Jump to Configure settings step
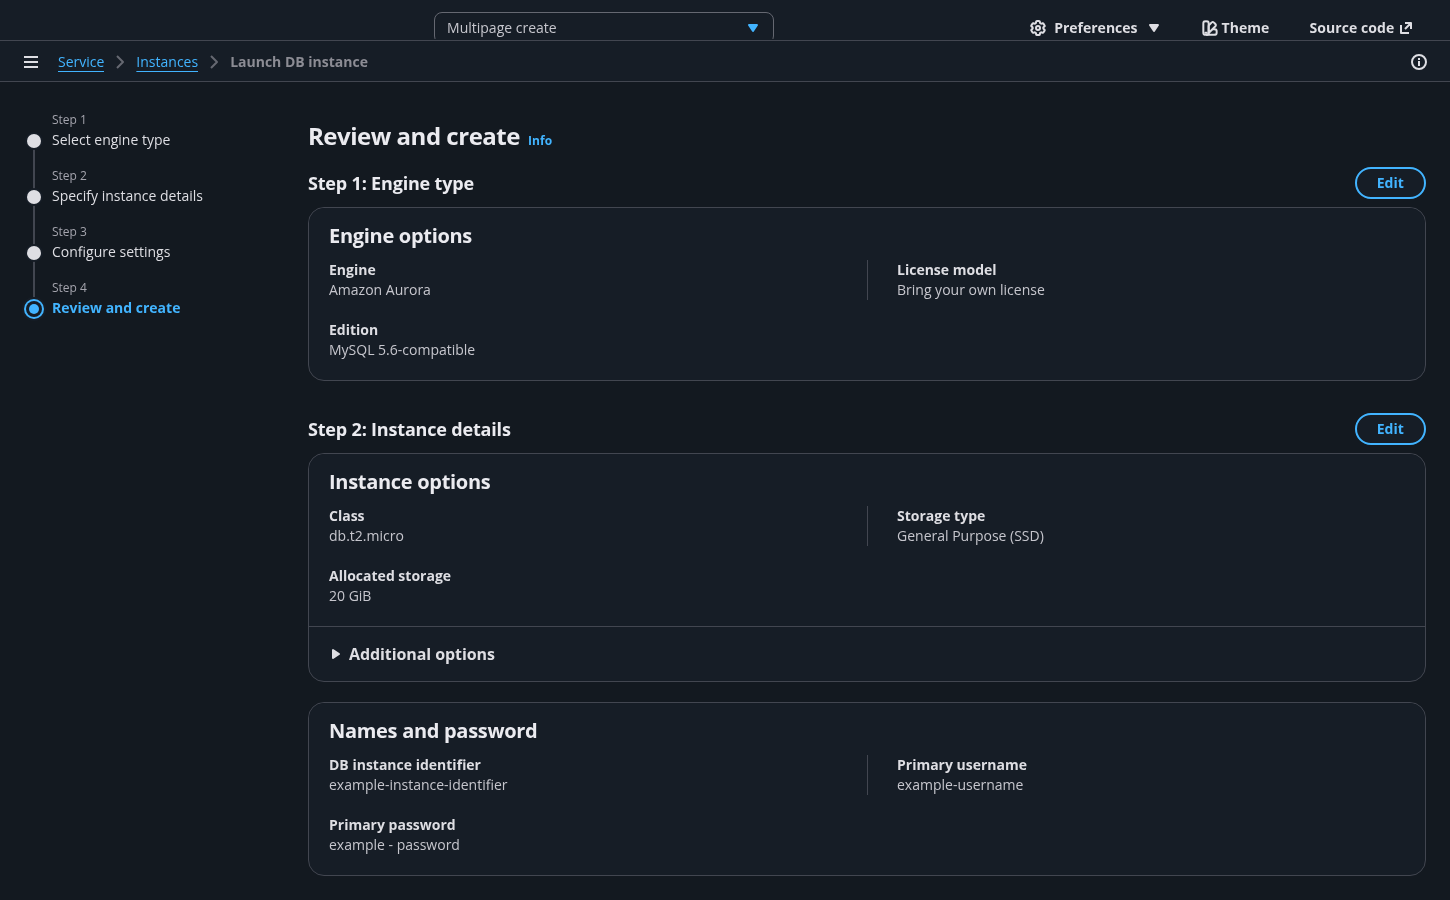1450x900 pixels. tap(111, 252)
